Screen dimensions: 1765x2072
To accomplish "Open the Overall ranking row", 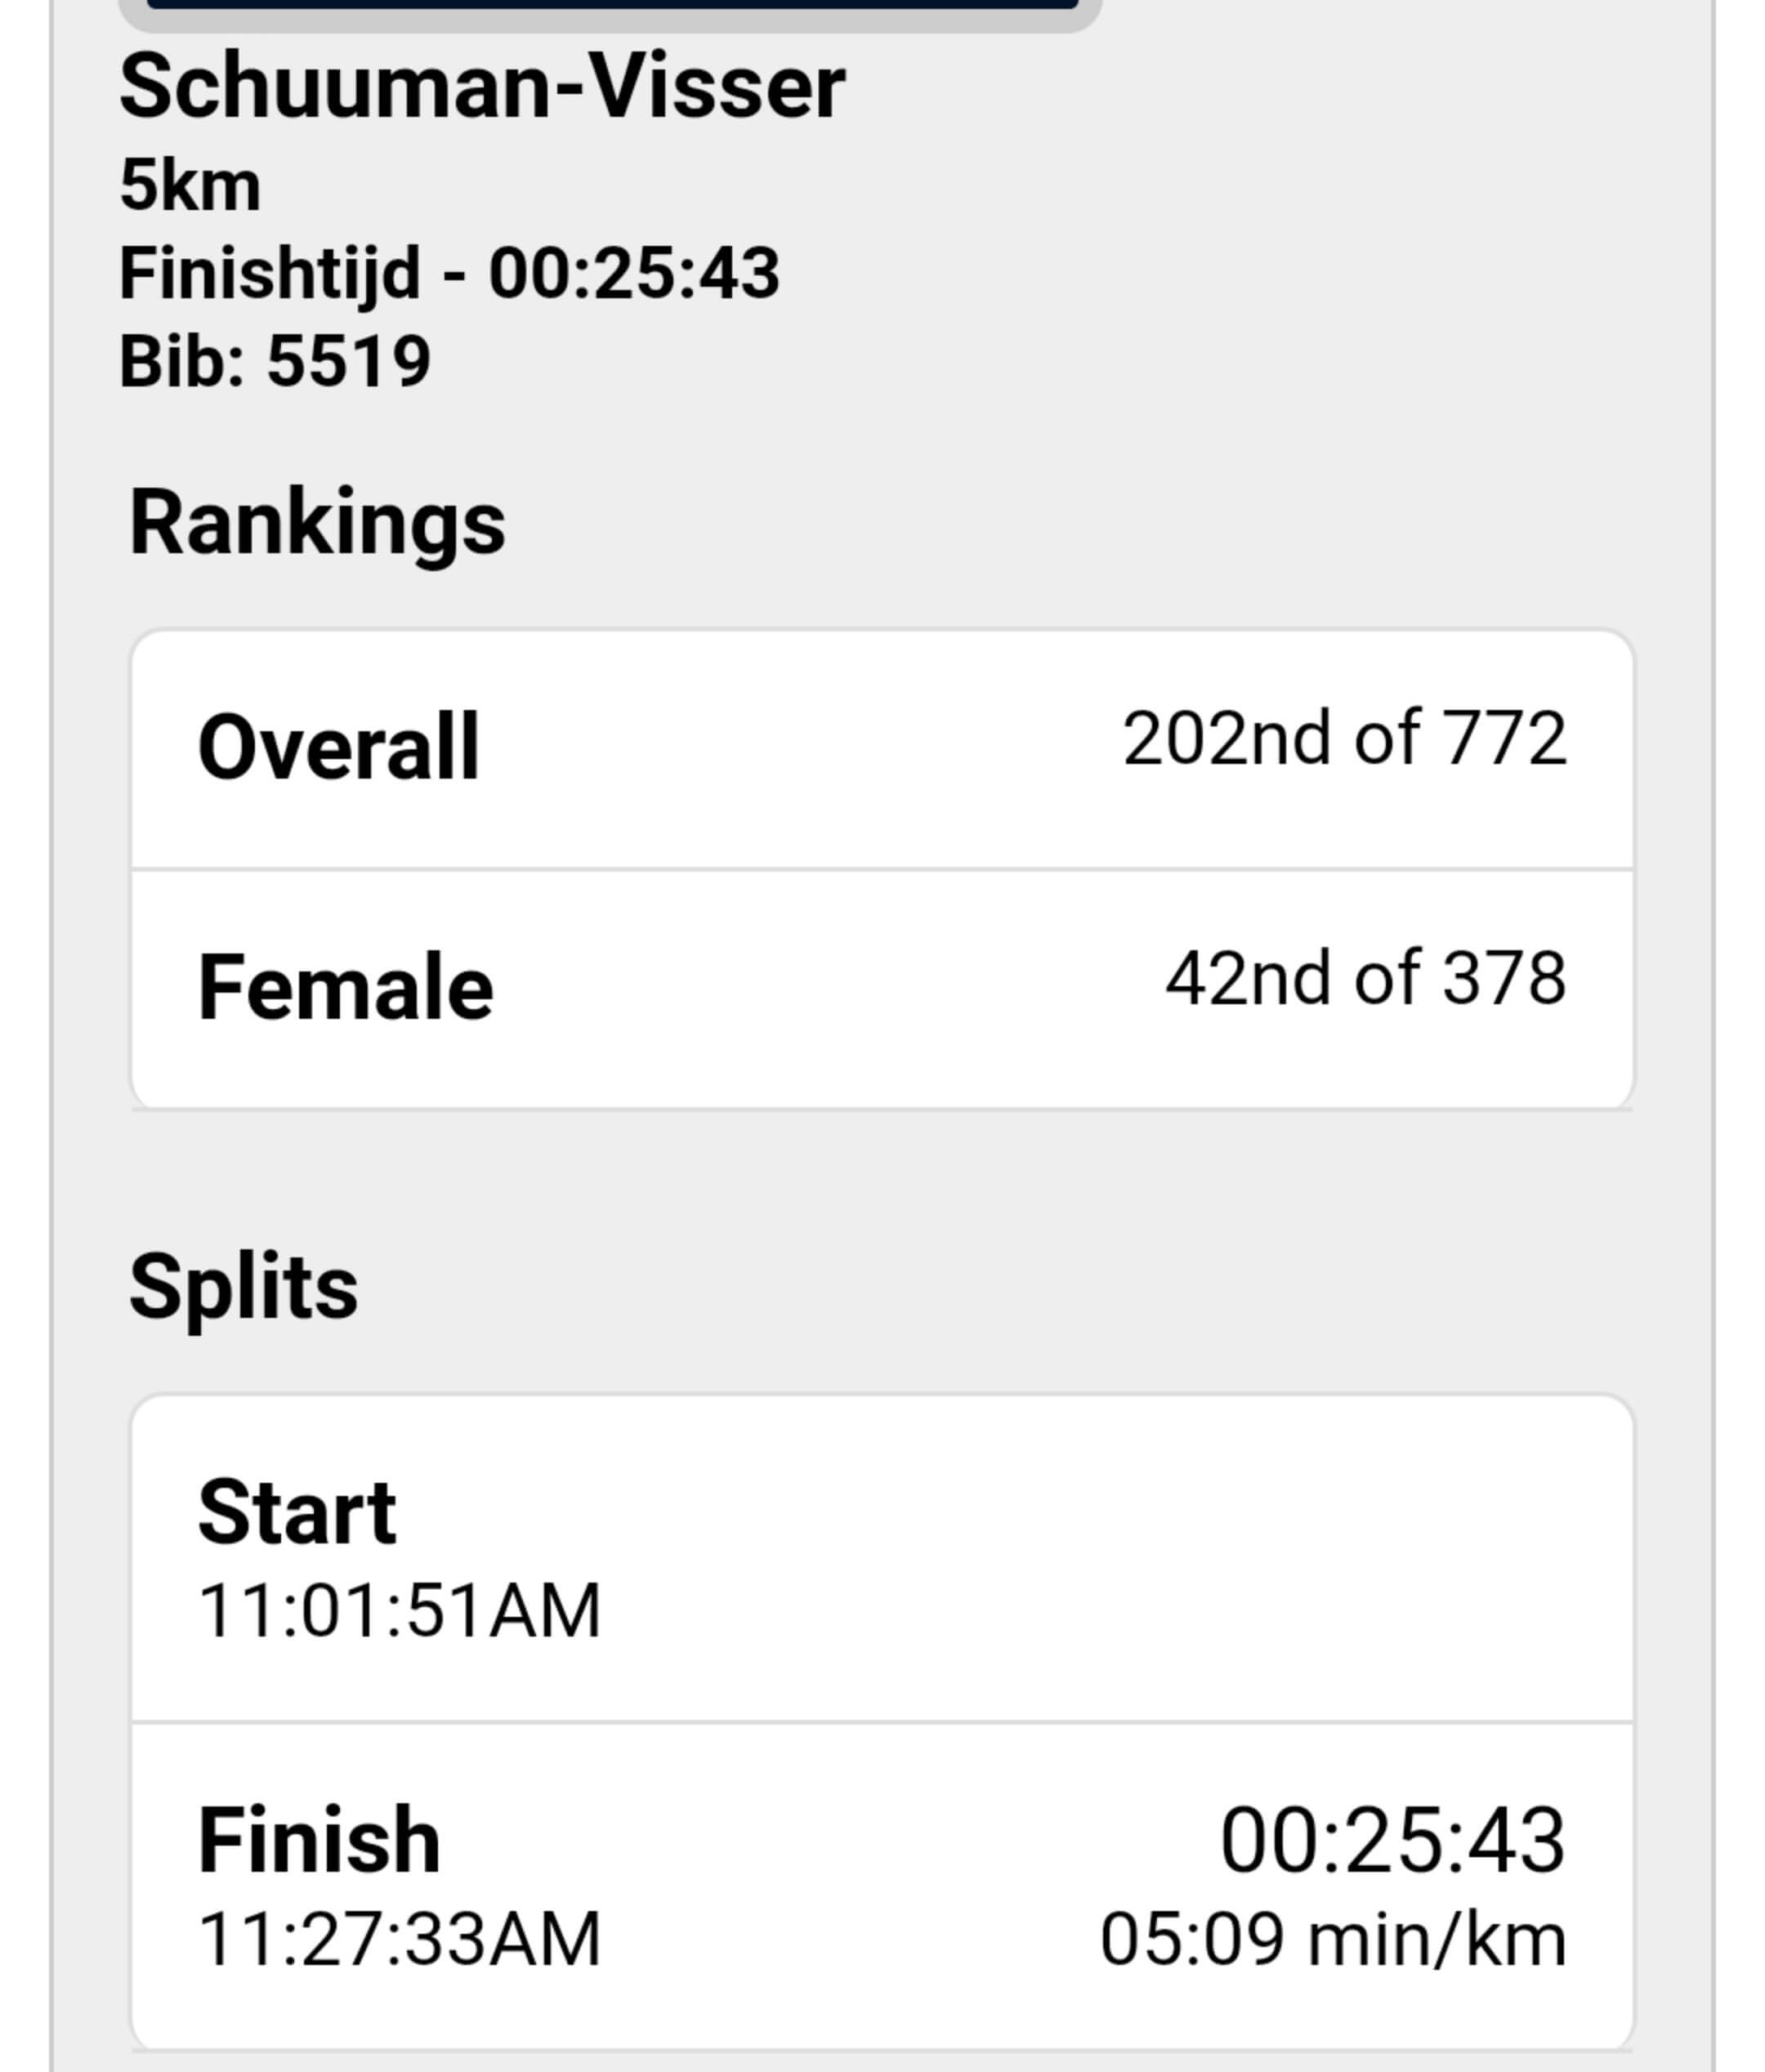I will coord(882,750).
